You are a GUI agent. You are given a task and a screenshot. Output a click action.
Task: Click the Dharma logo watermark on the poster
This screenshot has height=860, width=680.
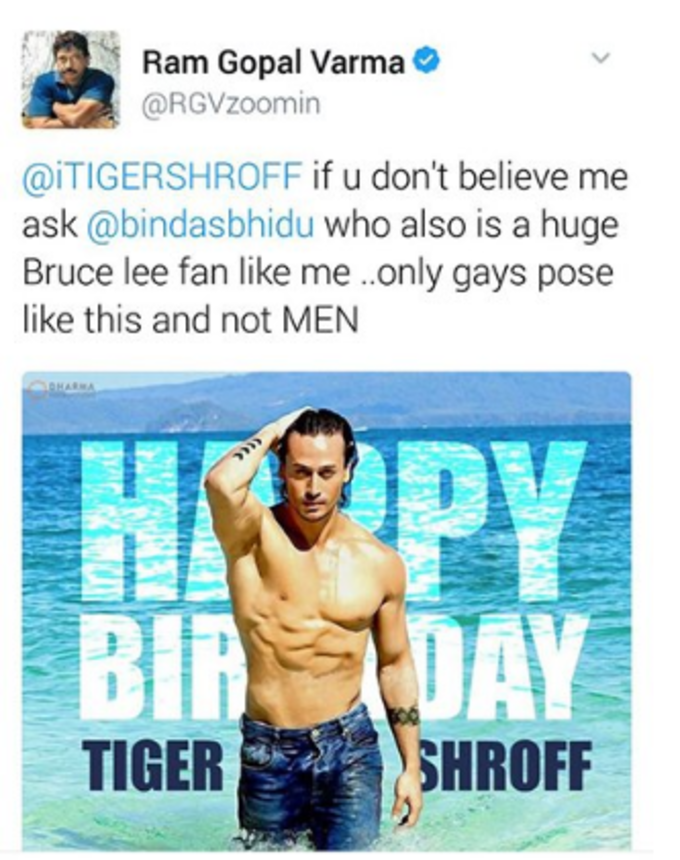pyautogui.click(x=61, y=388)
